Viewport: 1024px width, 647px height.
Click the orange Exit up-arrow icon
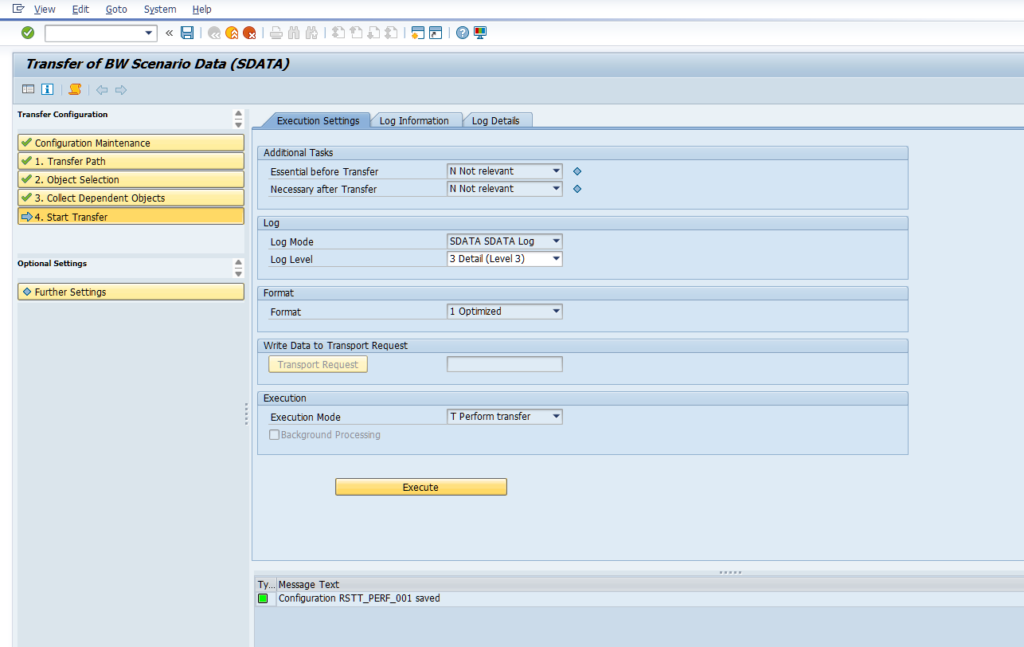coord(231,33)
